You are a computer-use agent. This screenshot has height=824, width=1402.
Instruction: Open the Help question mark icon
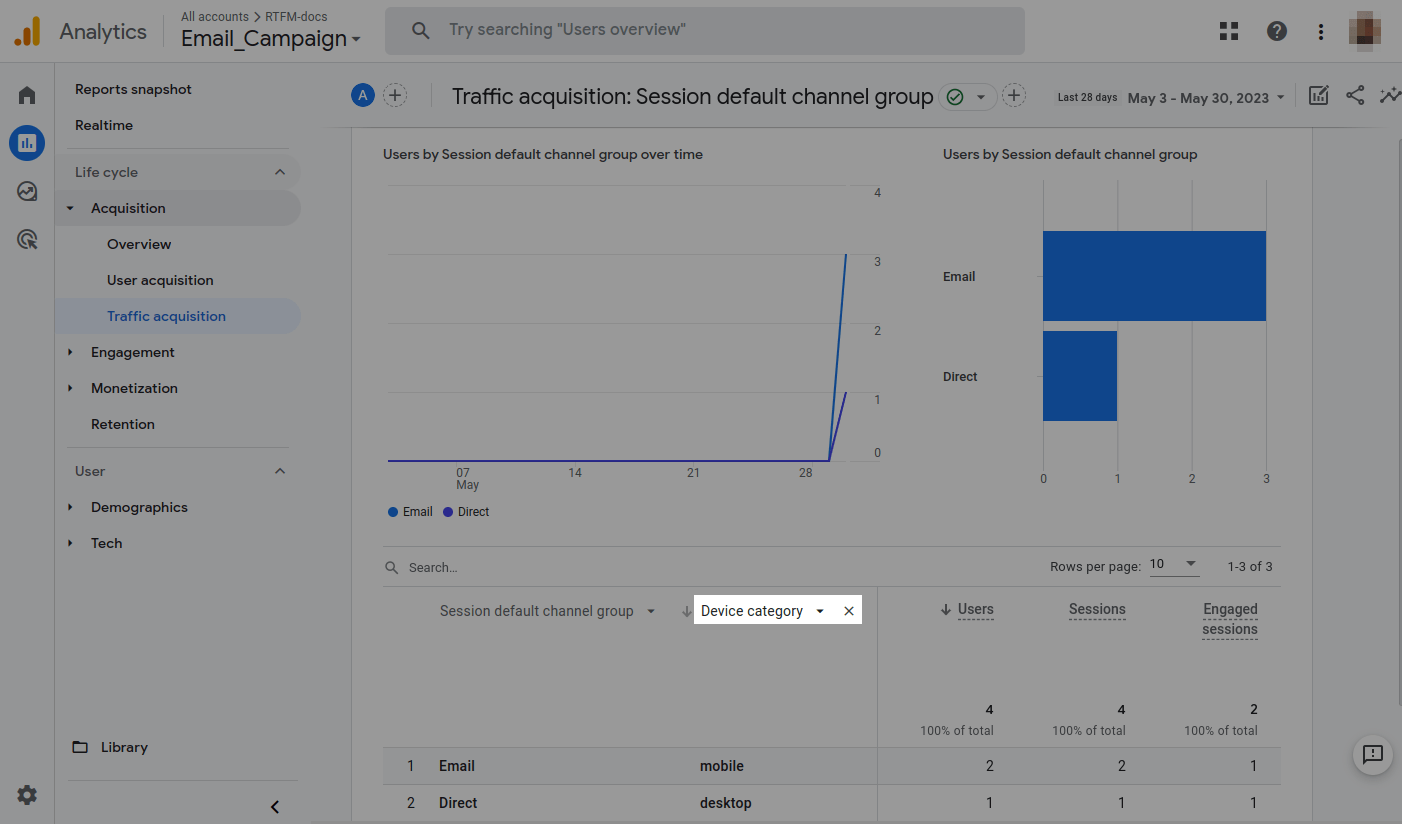point(1277,31)
